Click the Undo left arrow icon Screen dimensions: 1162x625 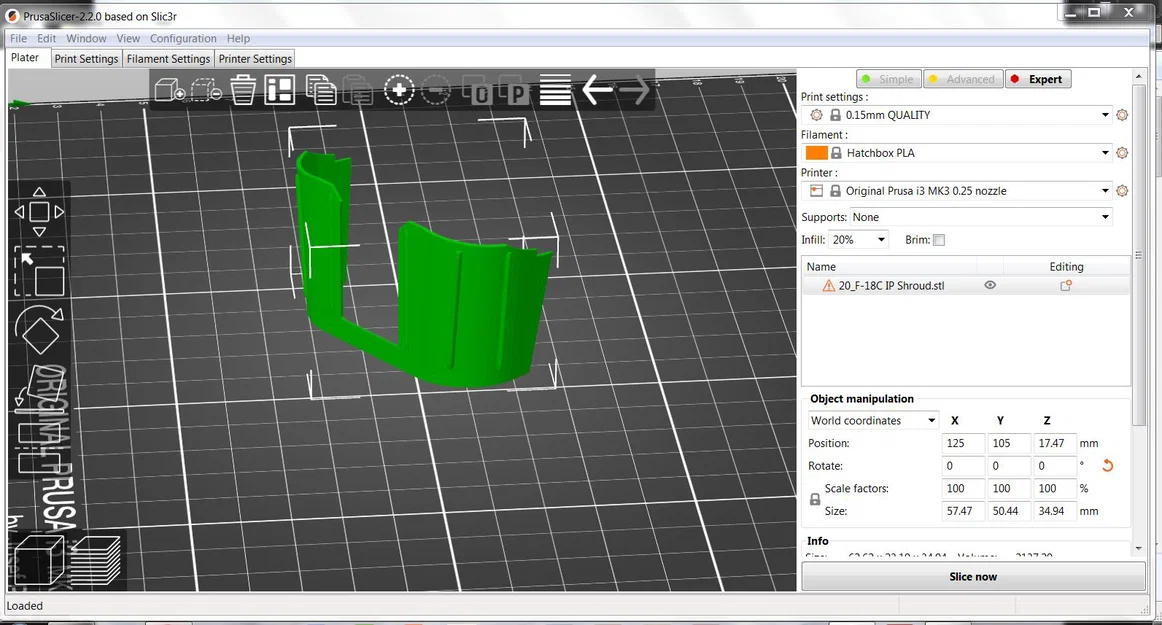(x=597, y=90)
